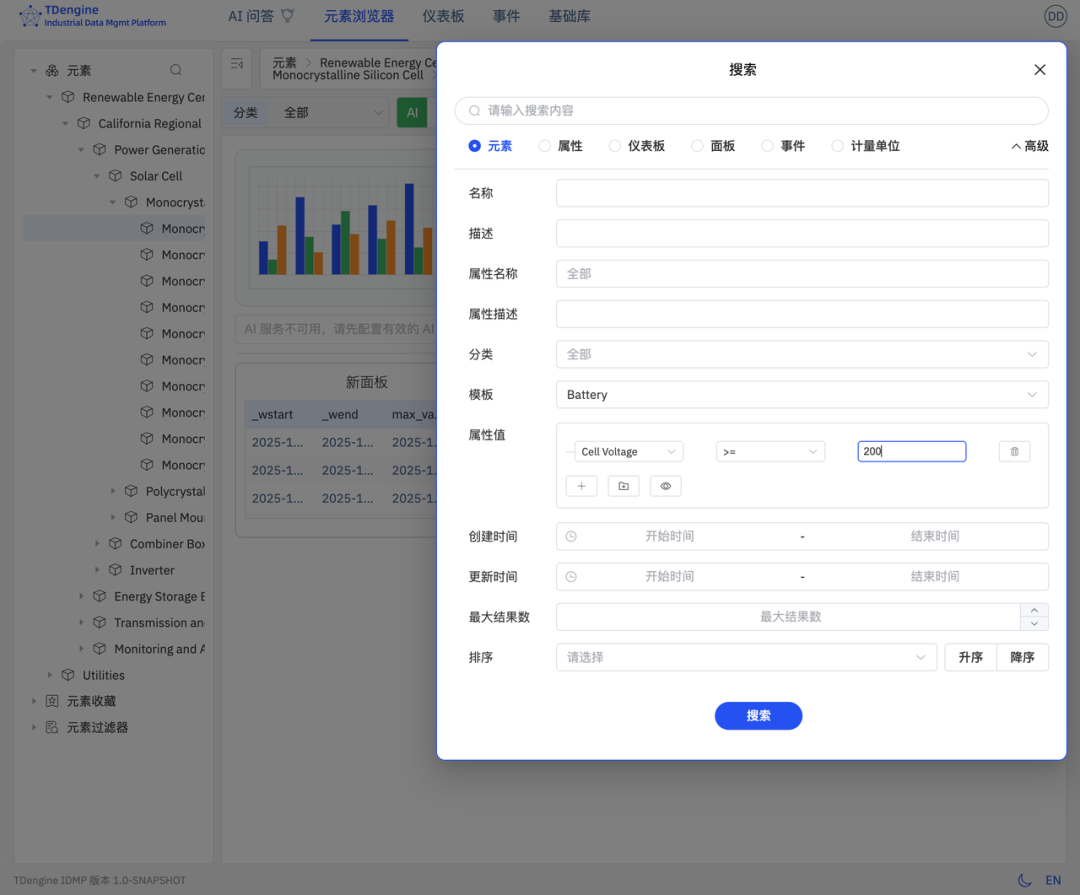Select the 仪表板 radio button
The width and height of the screenshot is (1080, 895).
(614, 145)
